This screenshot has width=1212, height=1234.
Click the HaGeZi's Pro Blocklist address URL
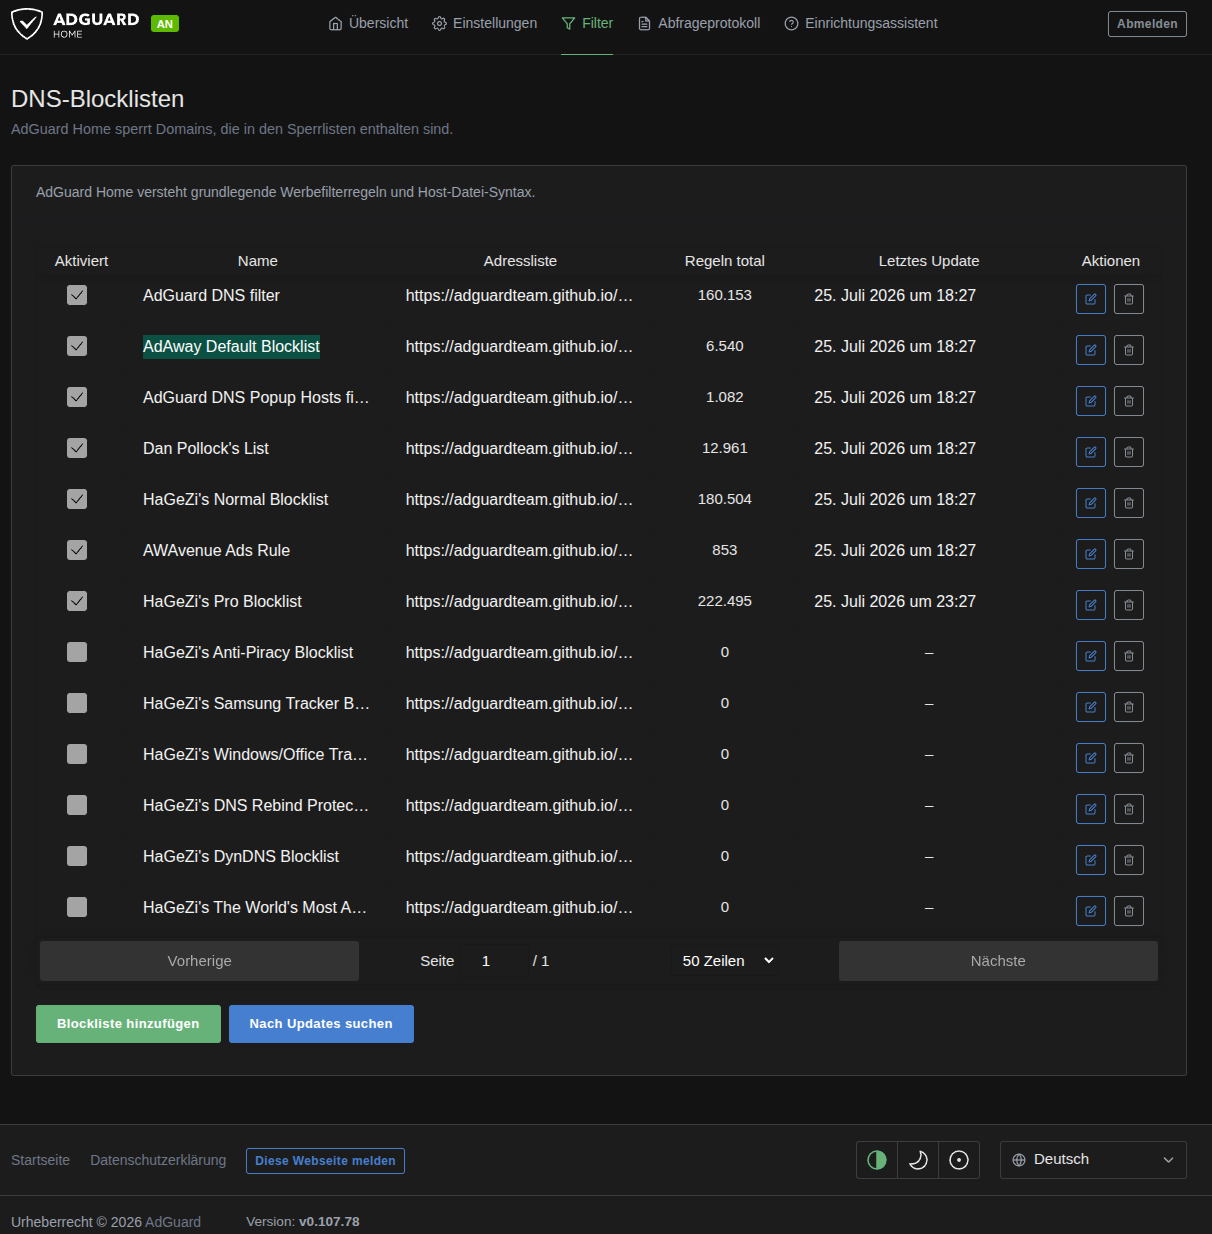click(x=519, y=601)
